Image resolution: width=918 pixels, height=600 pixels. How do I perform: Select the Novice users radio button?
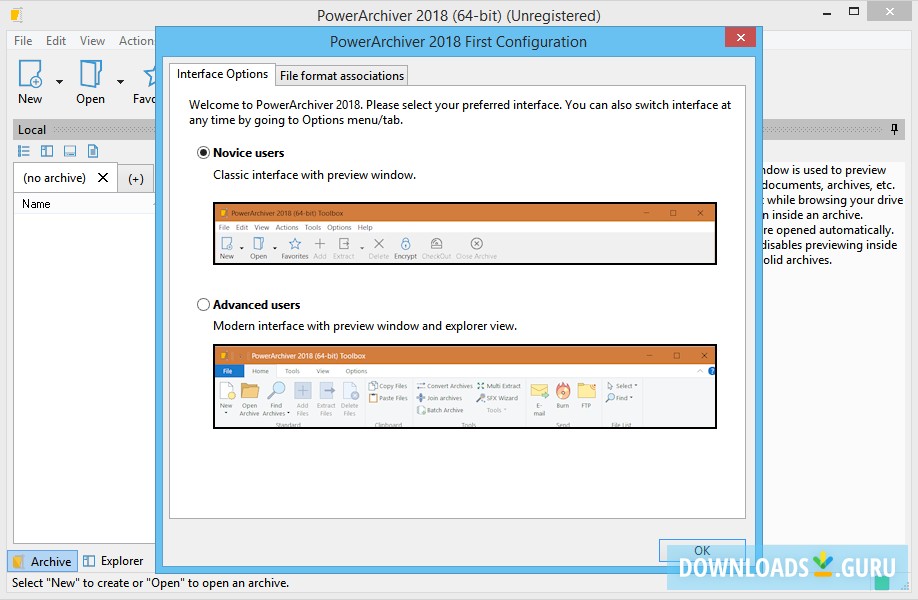[x=203, y=153]
